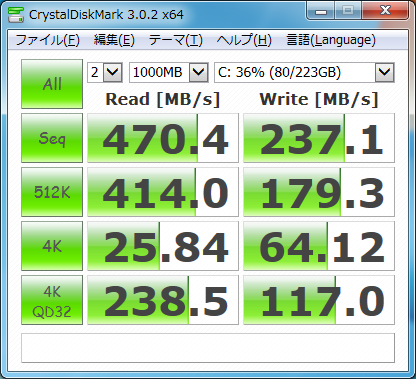
Task: Click the 4K read result 25.84
Action: (x=163, y=246)
